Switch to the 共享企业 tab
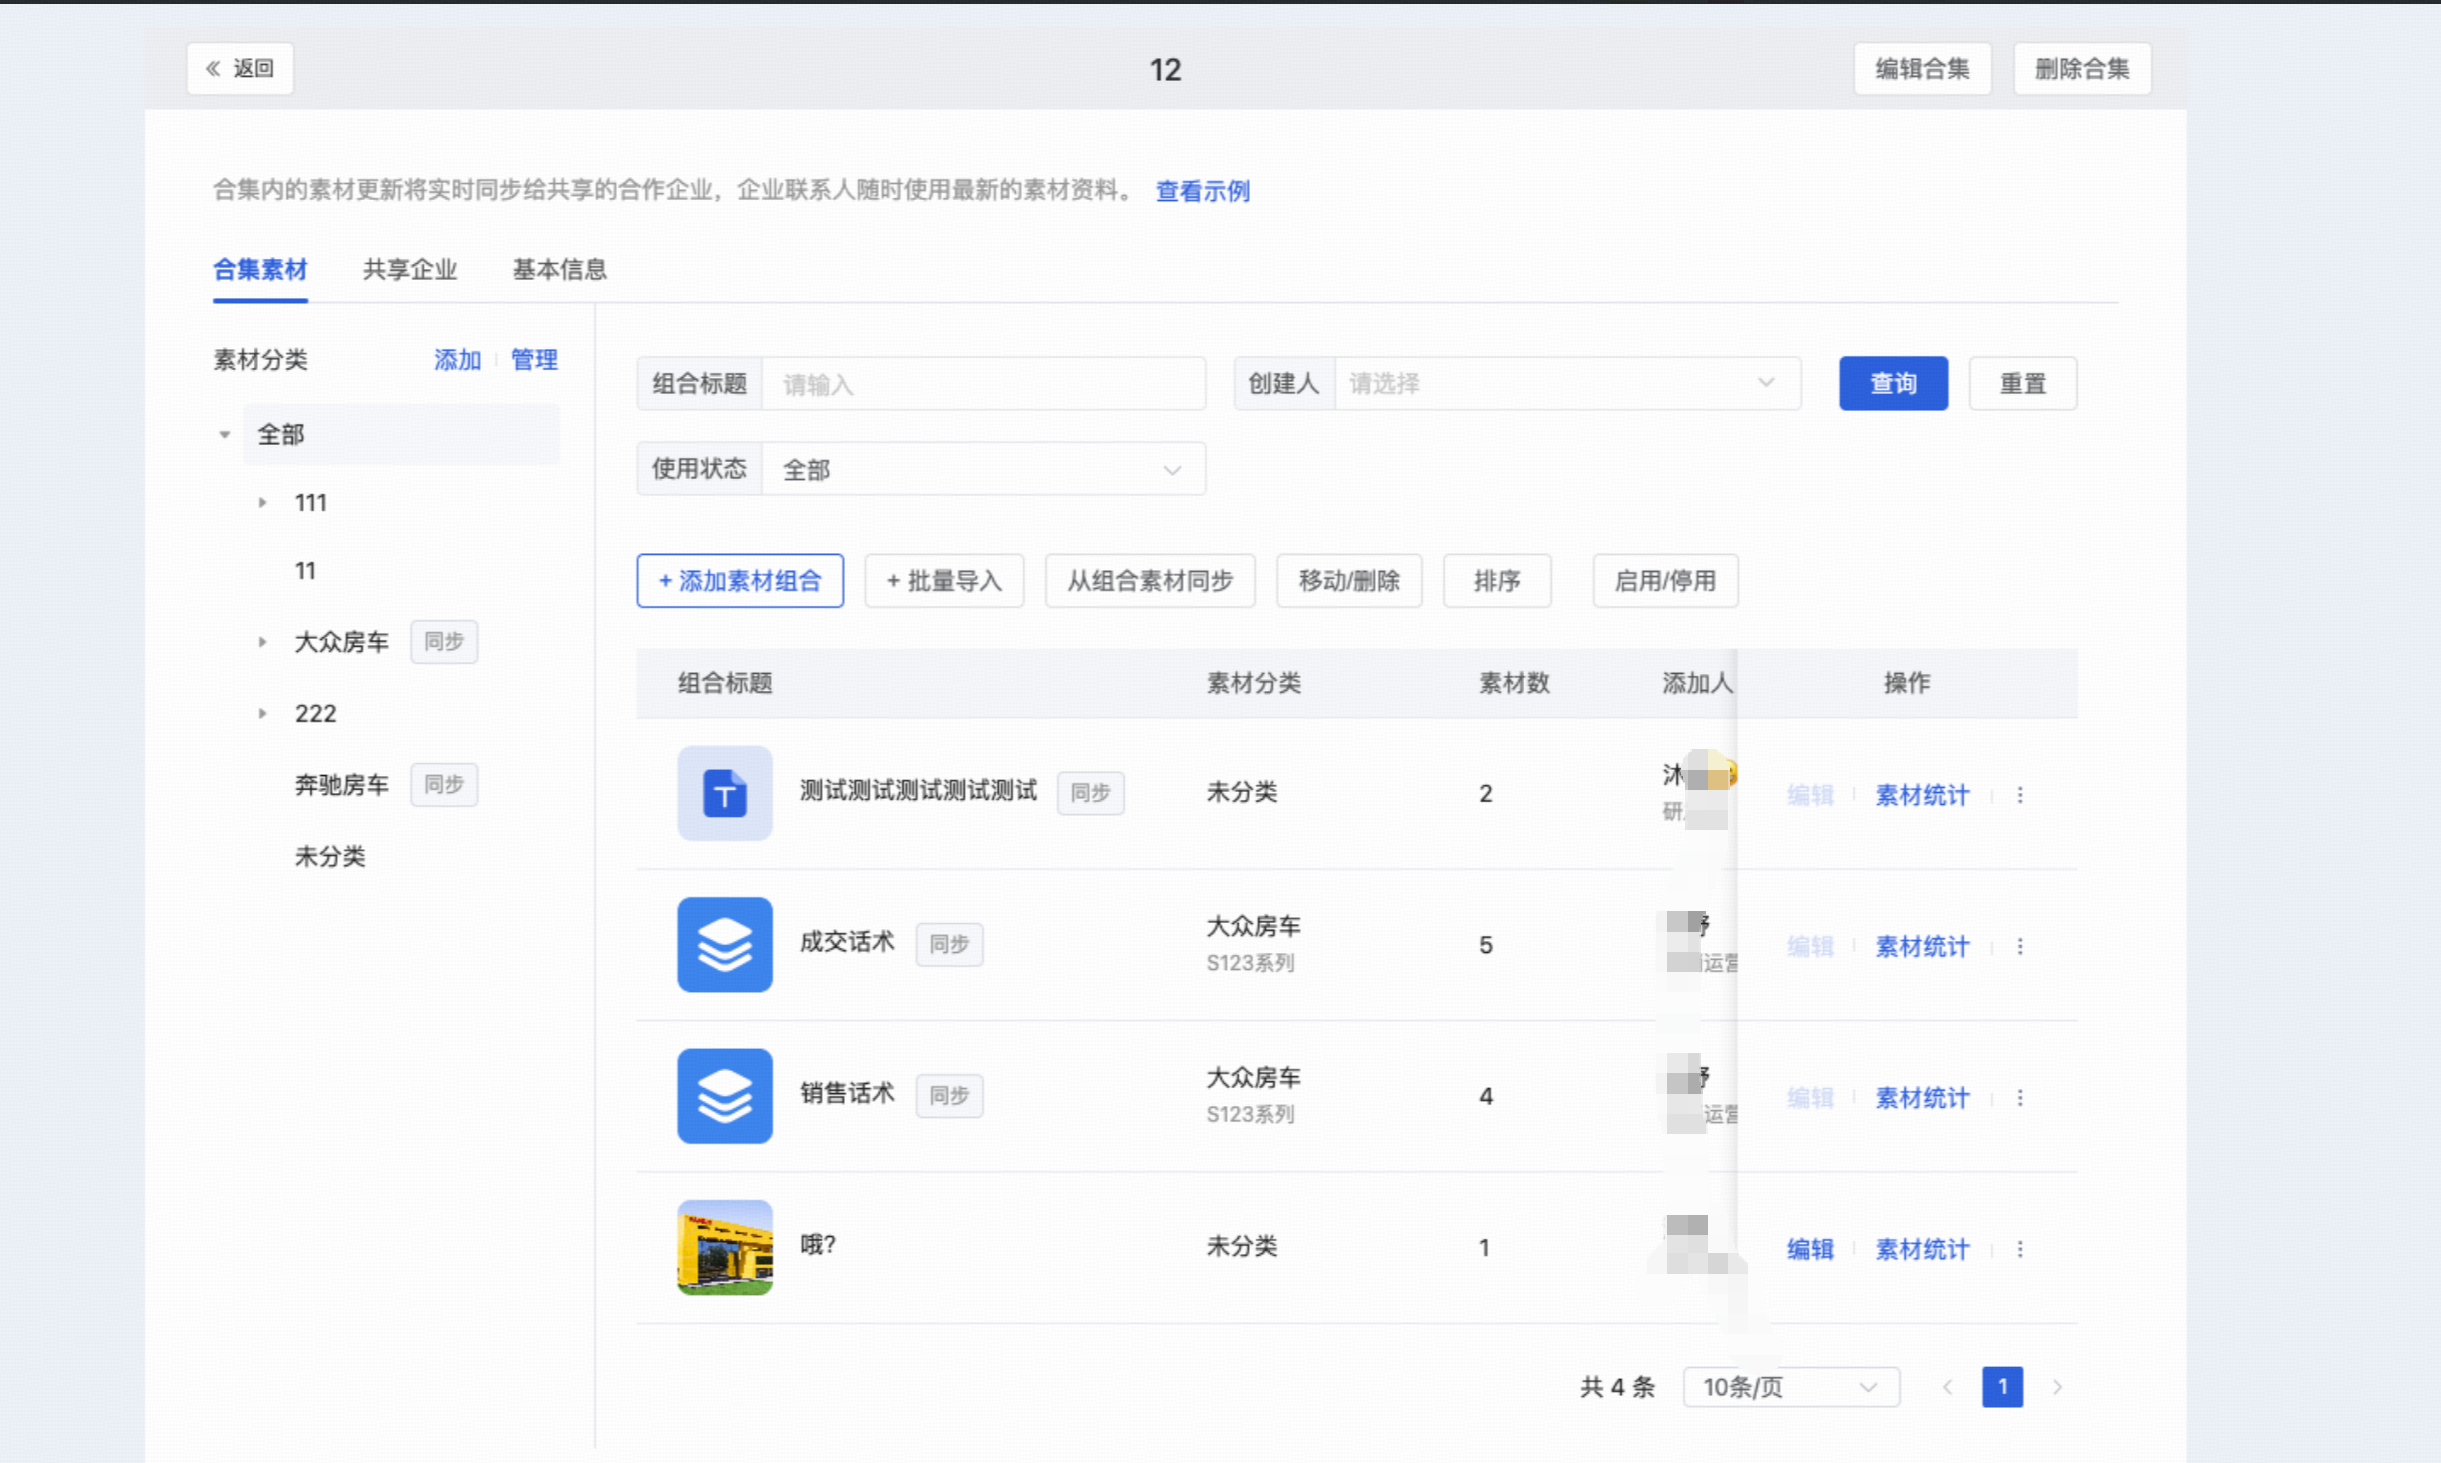This screenshot has width=2441, height=1463. pyautogui.click(x=410, y=269)
